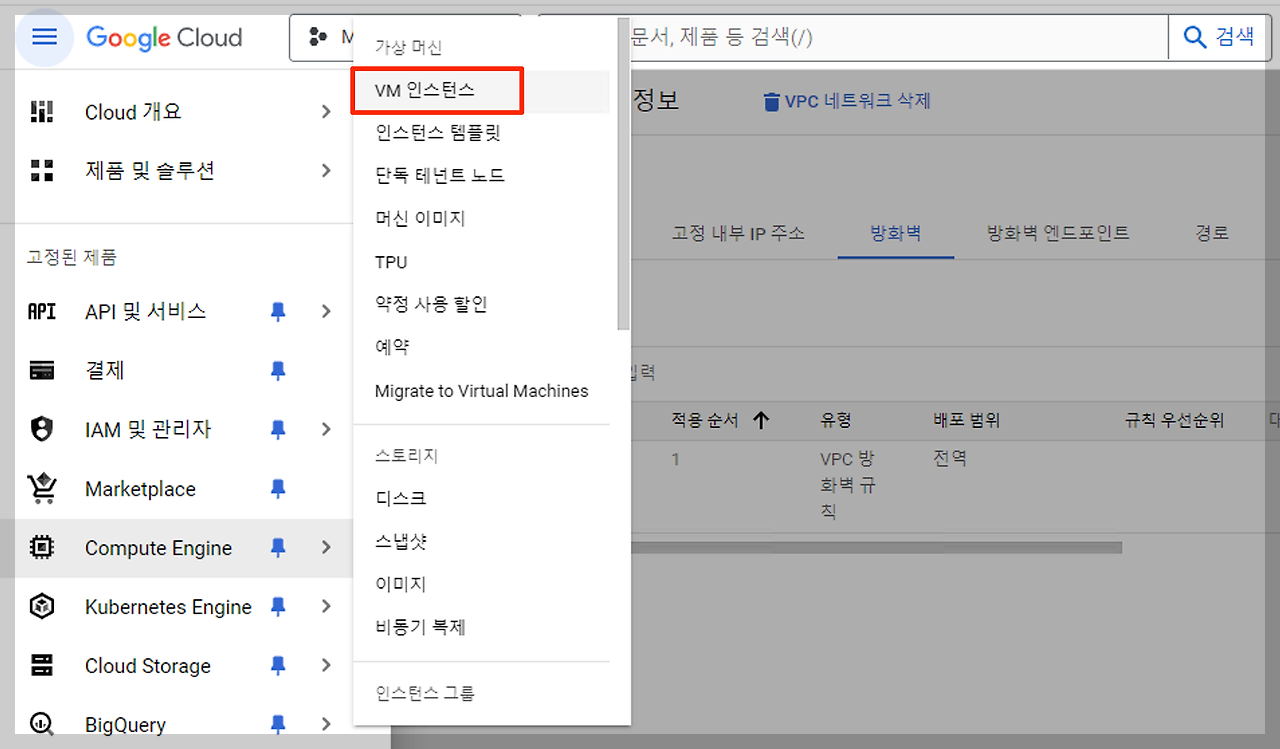Click the API 및 서비스 icon

42,312
